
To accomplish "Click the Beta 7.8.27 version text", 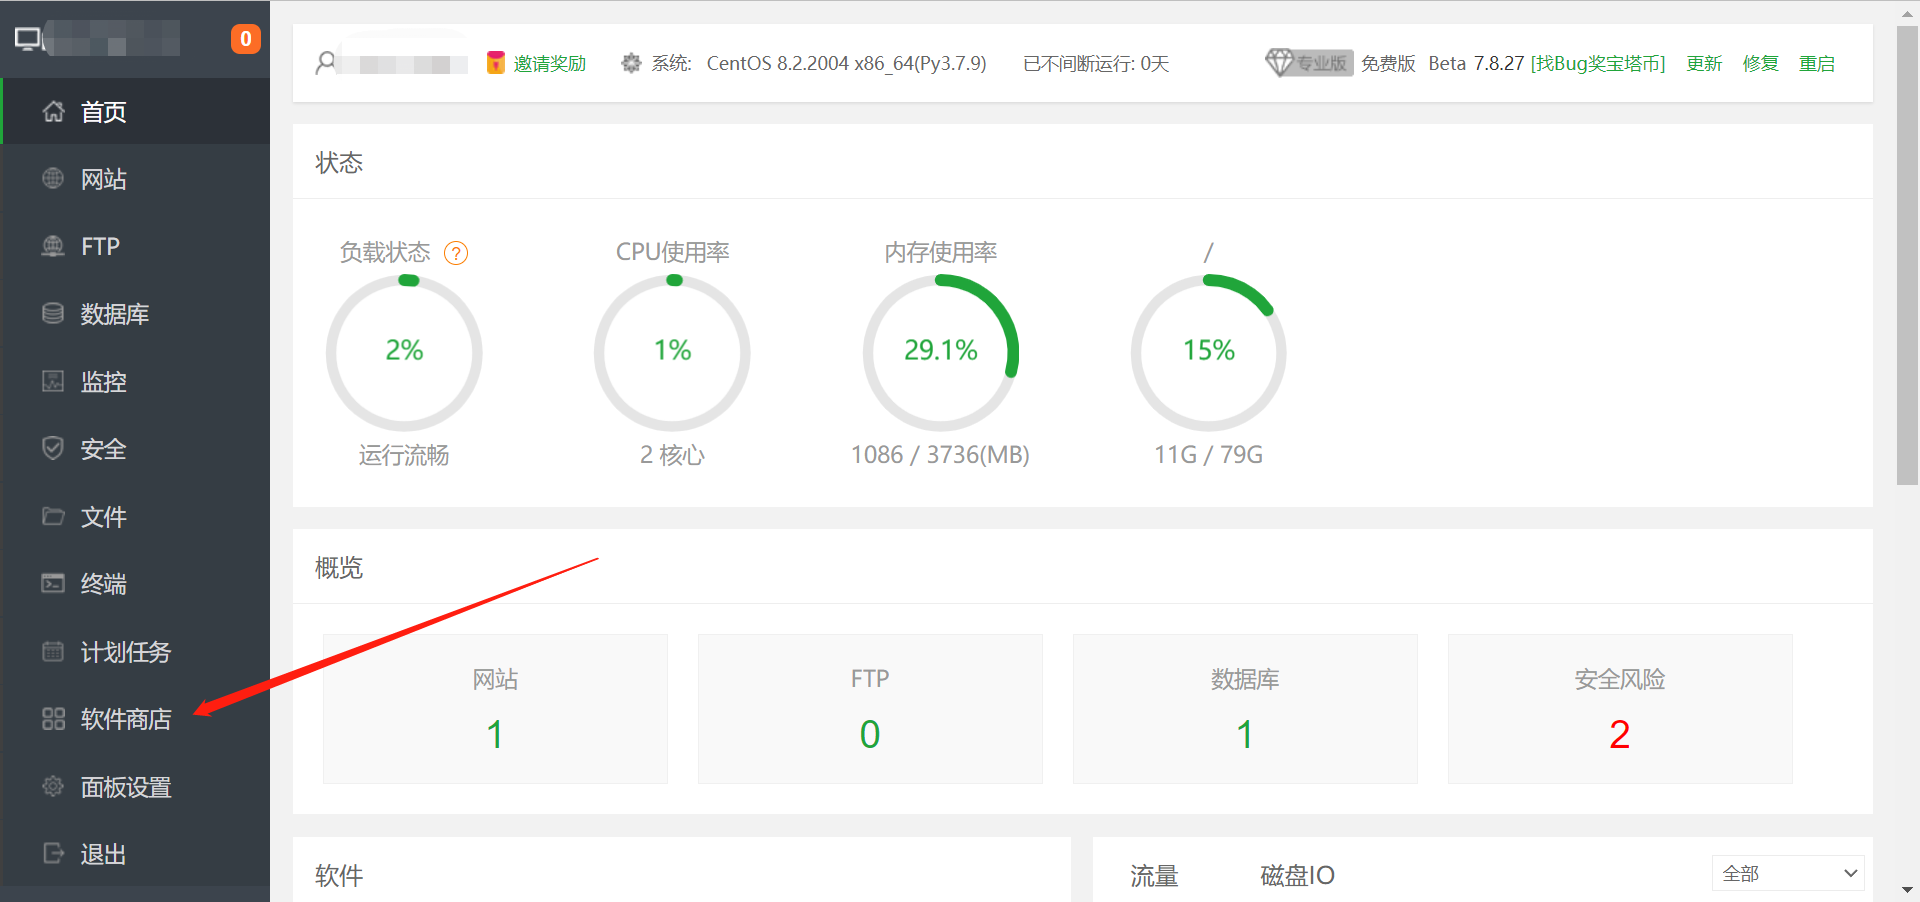I will point(1476,63).
